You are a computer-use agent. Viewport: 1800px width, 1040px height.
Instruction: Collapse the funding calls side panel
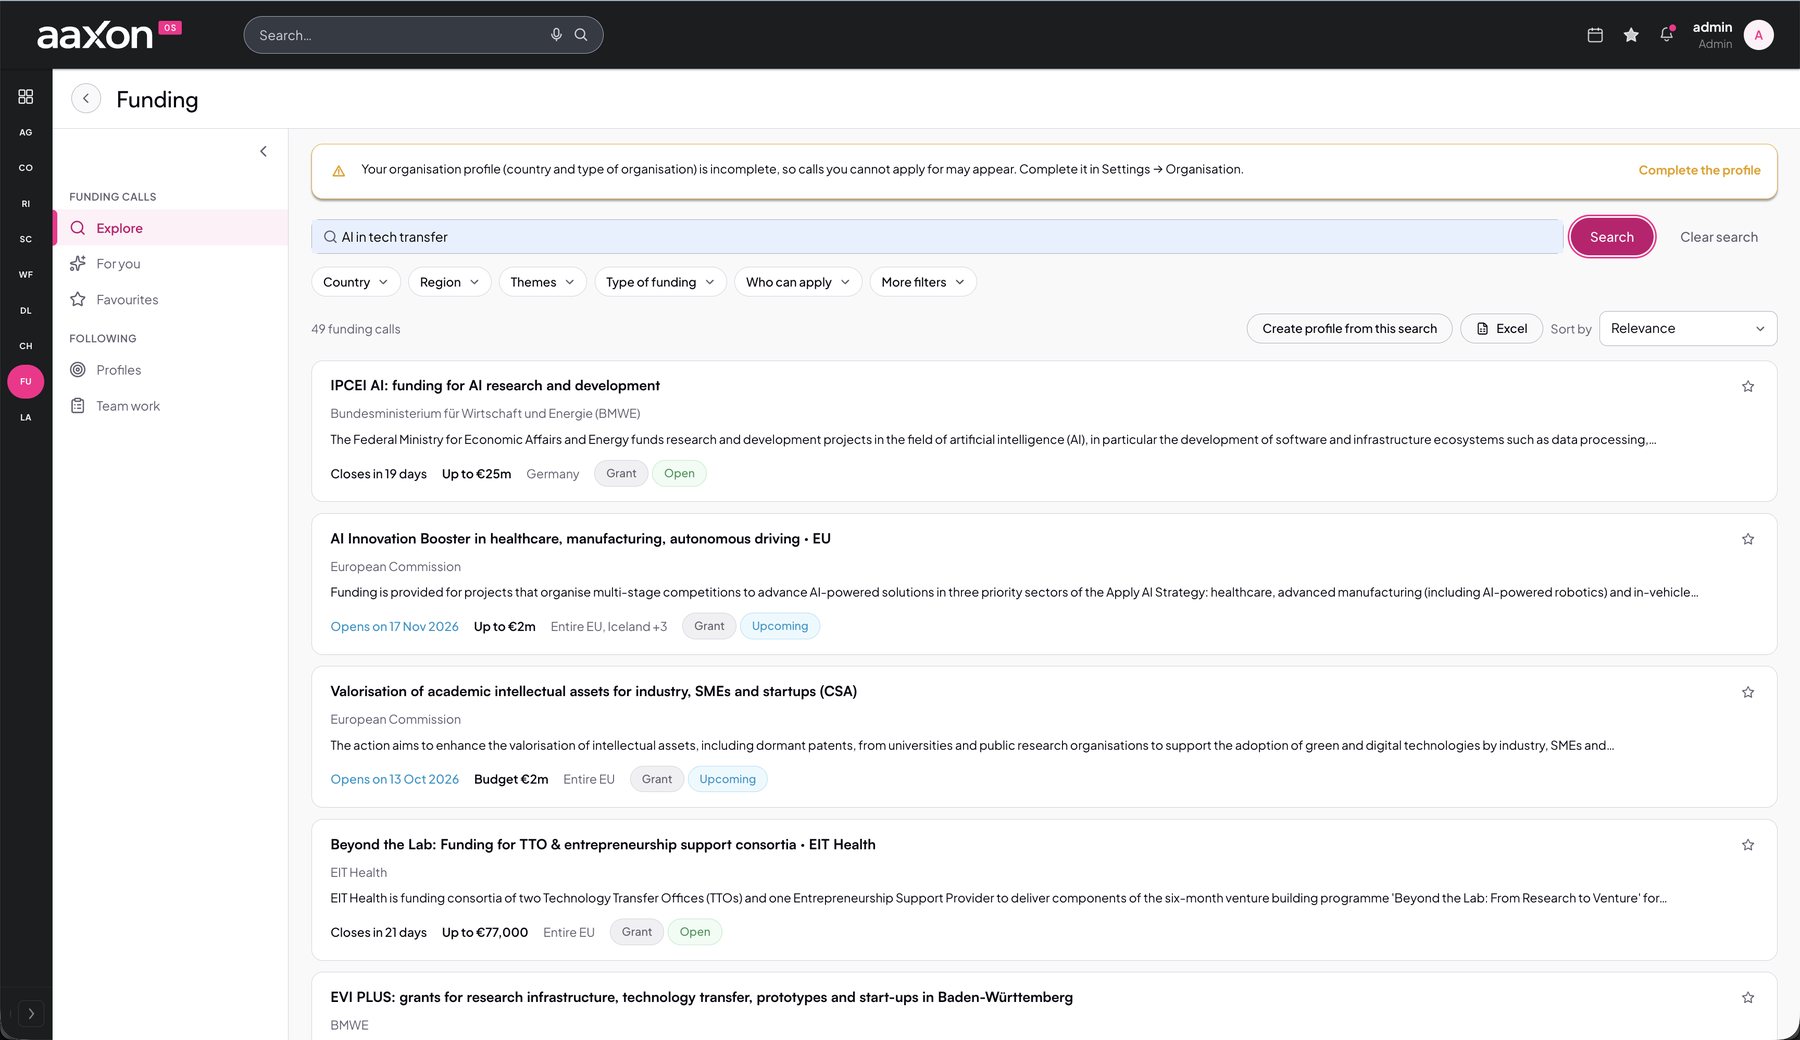click(x=263, y=152)
